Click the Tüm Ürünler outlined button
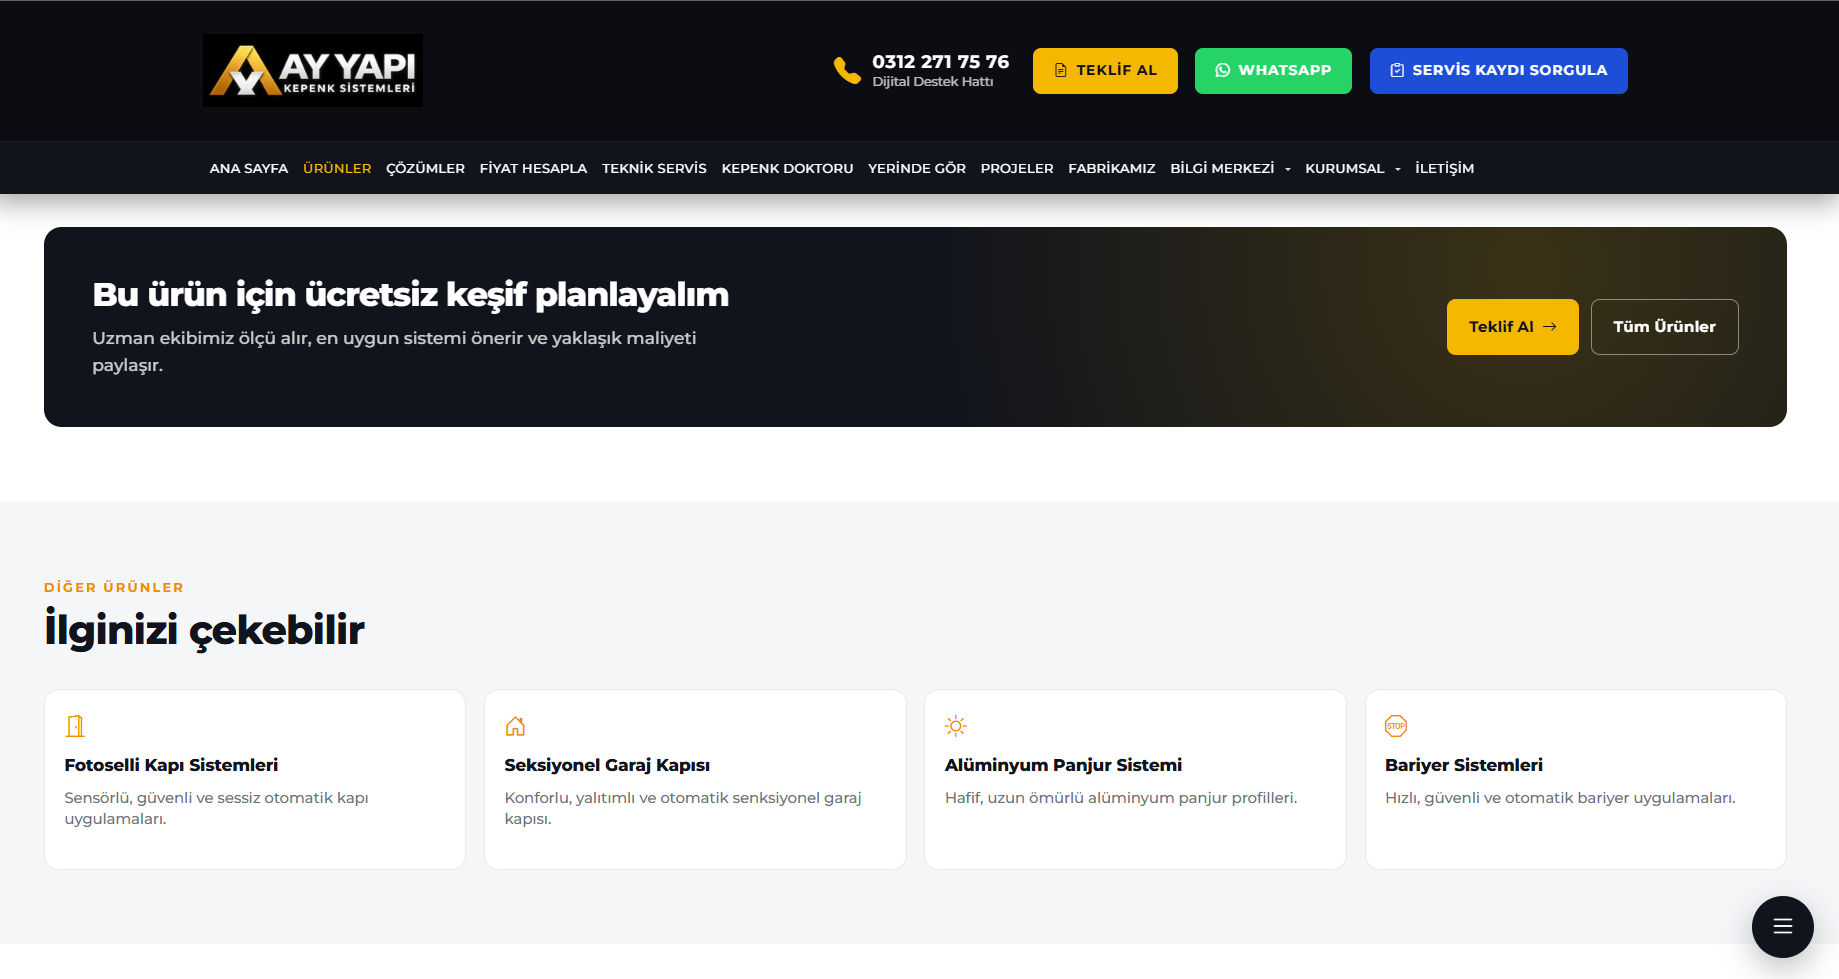Screen dimensions: 1839x979 click(x=1665, y=327)
